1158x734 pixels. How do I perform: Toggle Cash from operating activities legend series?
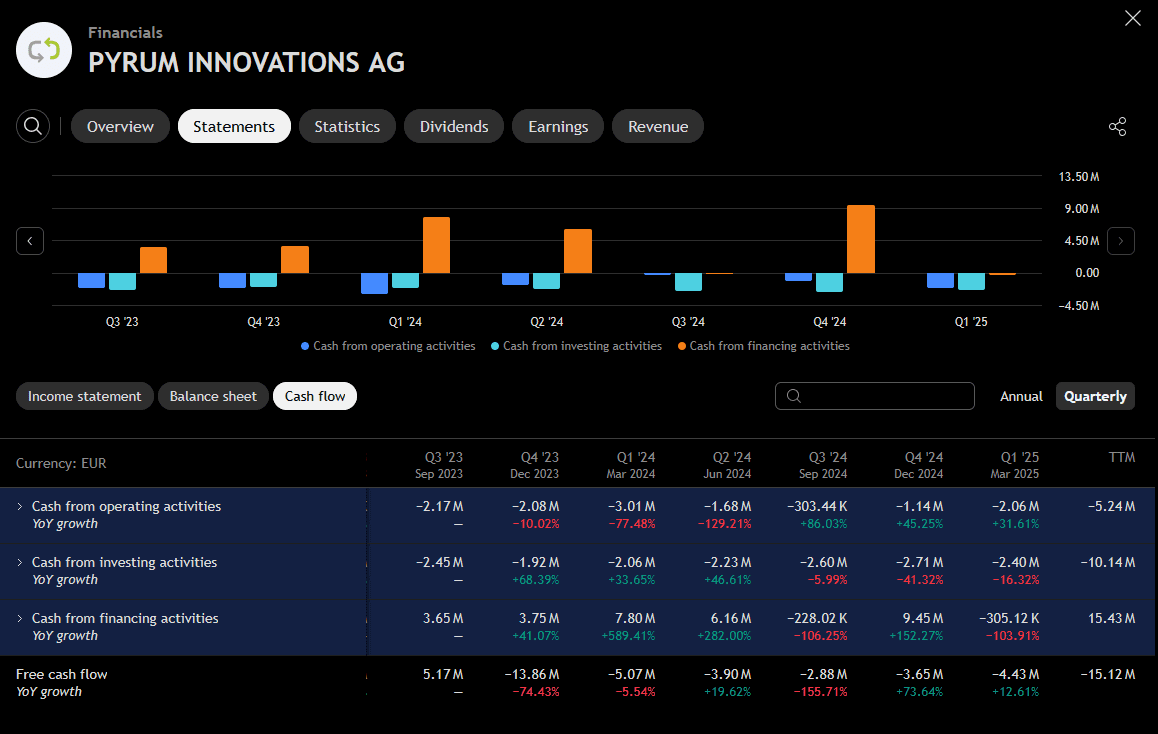(x=388, y=346)
